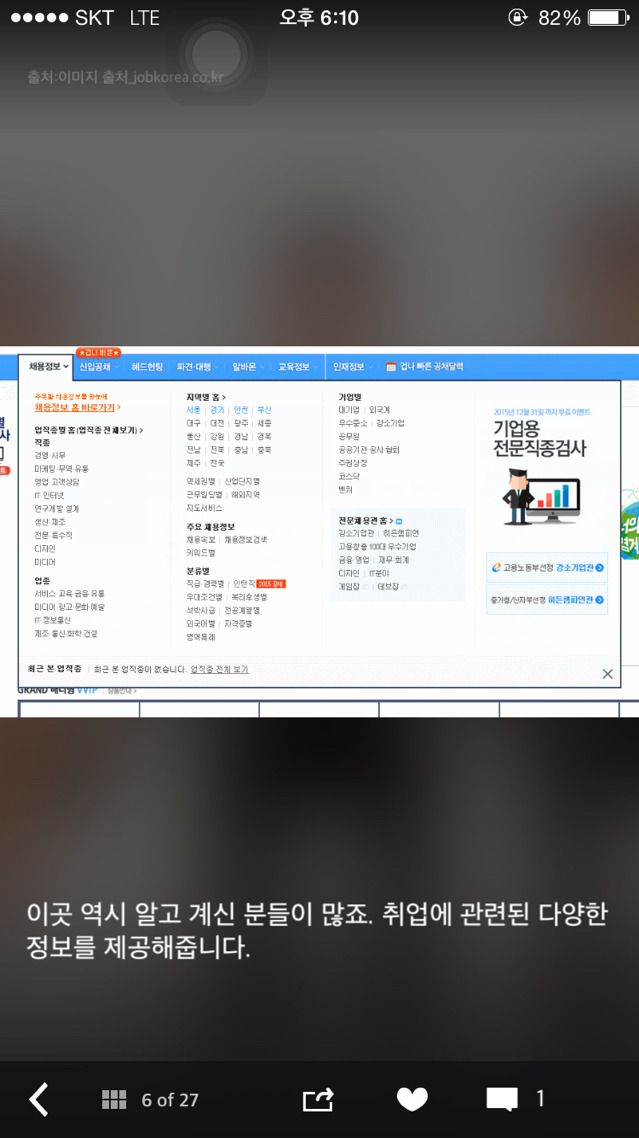Select region 인천
Screen dimensions: 639x1138
pyautogui.click(x=240, y=410)
